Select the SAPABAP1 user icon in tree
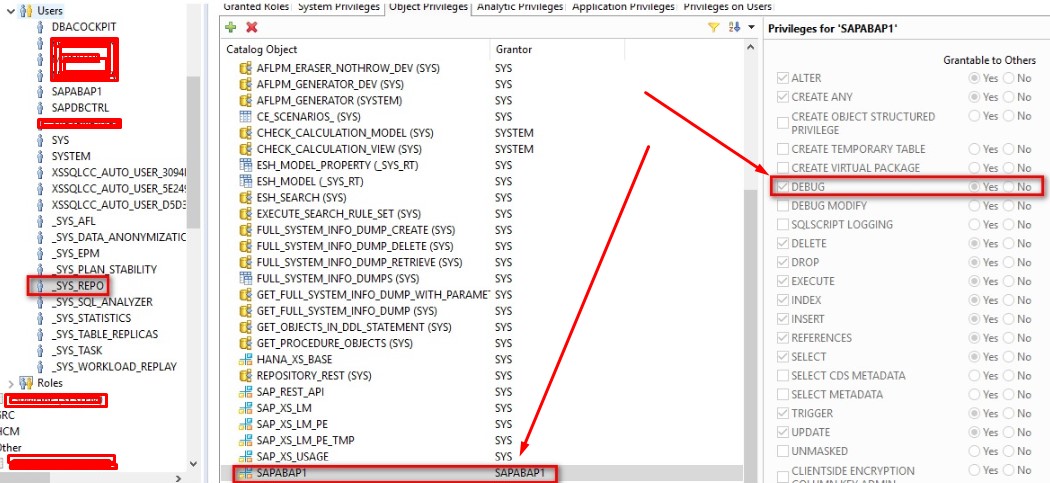 pos(39,91)
